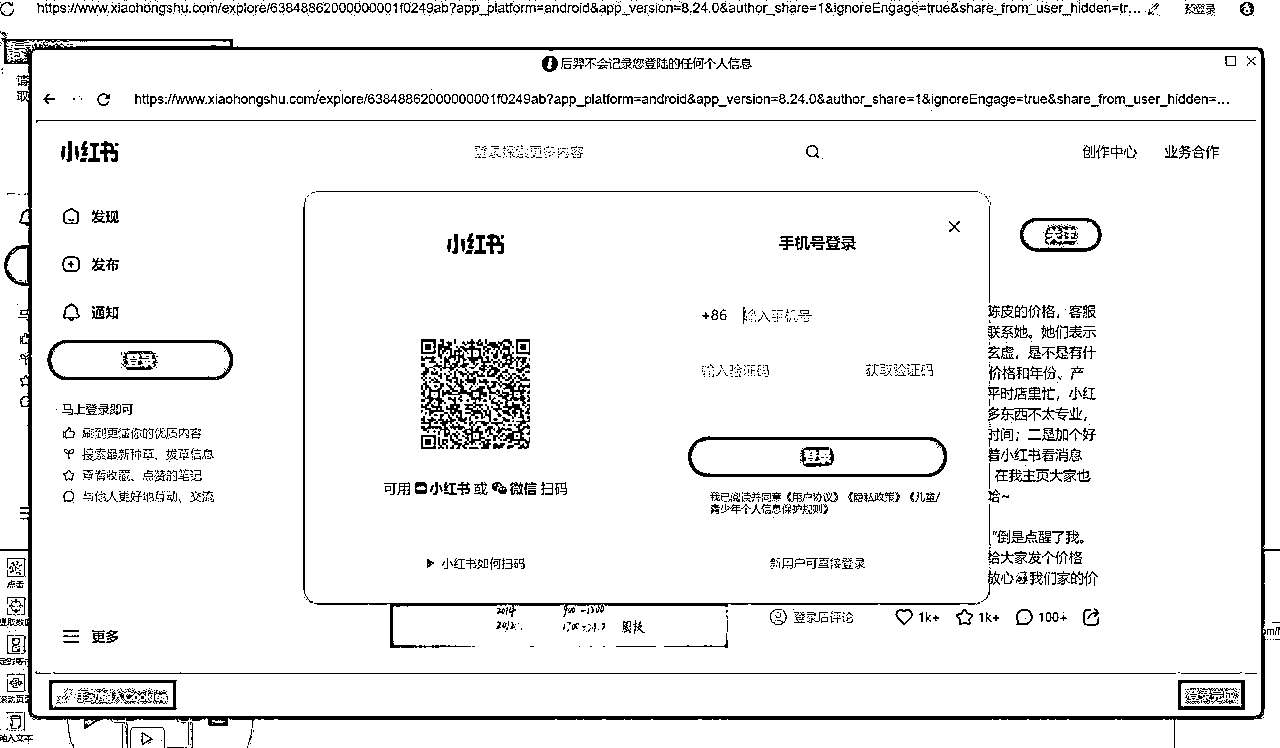Click the 更多 hamburger icon
Image resolution: width=1280 pixels, height=748 pixels.
(x=70, y=636)
